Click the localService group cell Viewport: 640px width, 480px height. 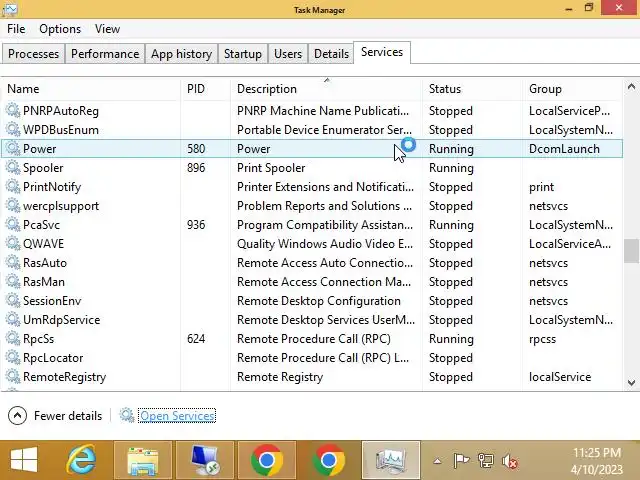coord(560,377)
